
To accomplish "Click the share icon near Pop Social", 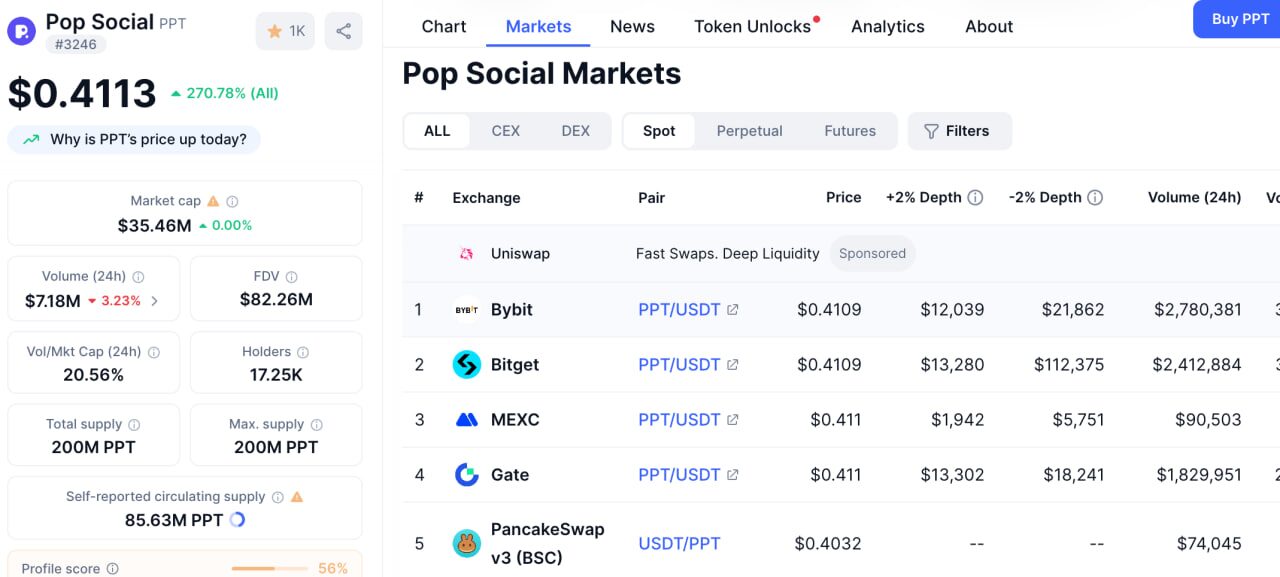I will point(343,31).
